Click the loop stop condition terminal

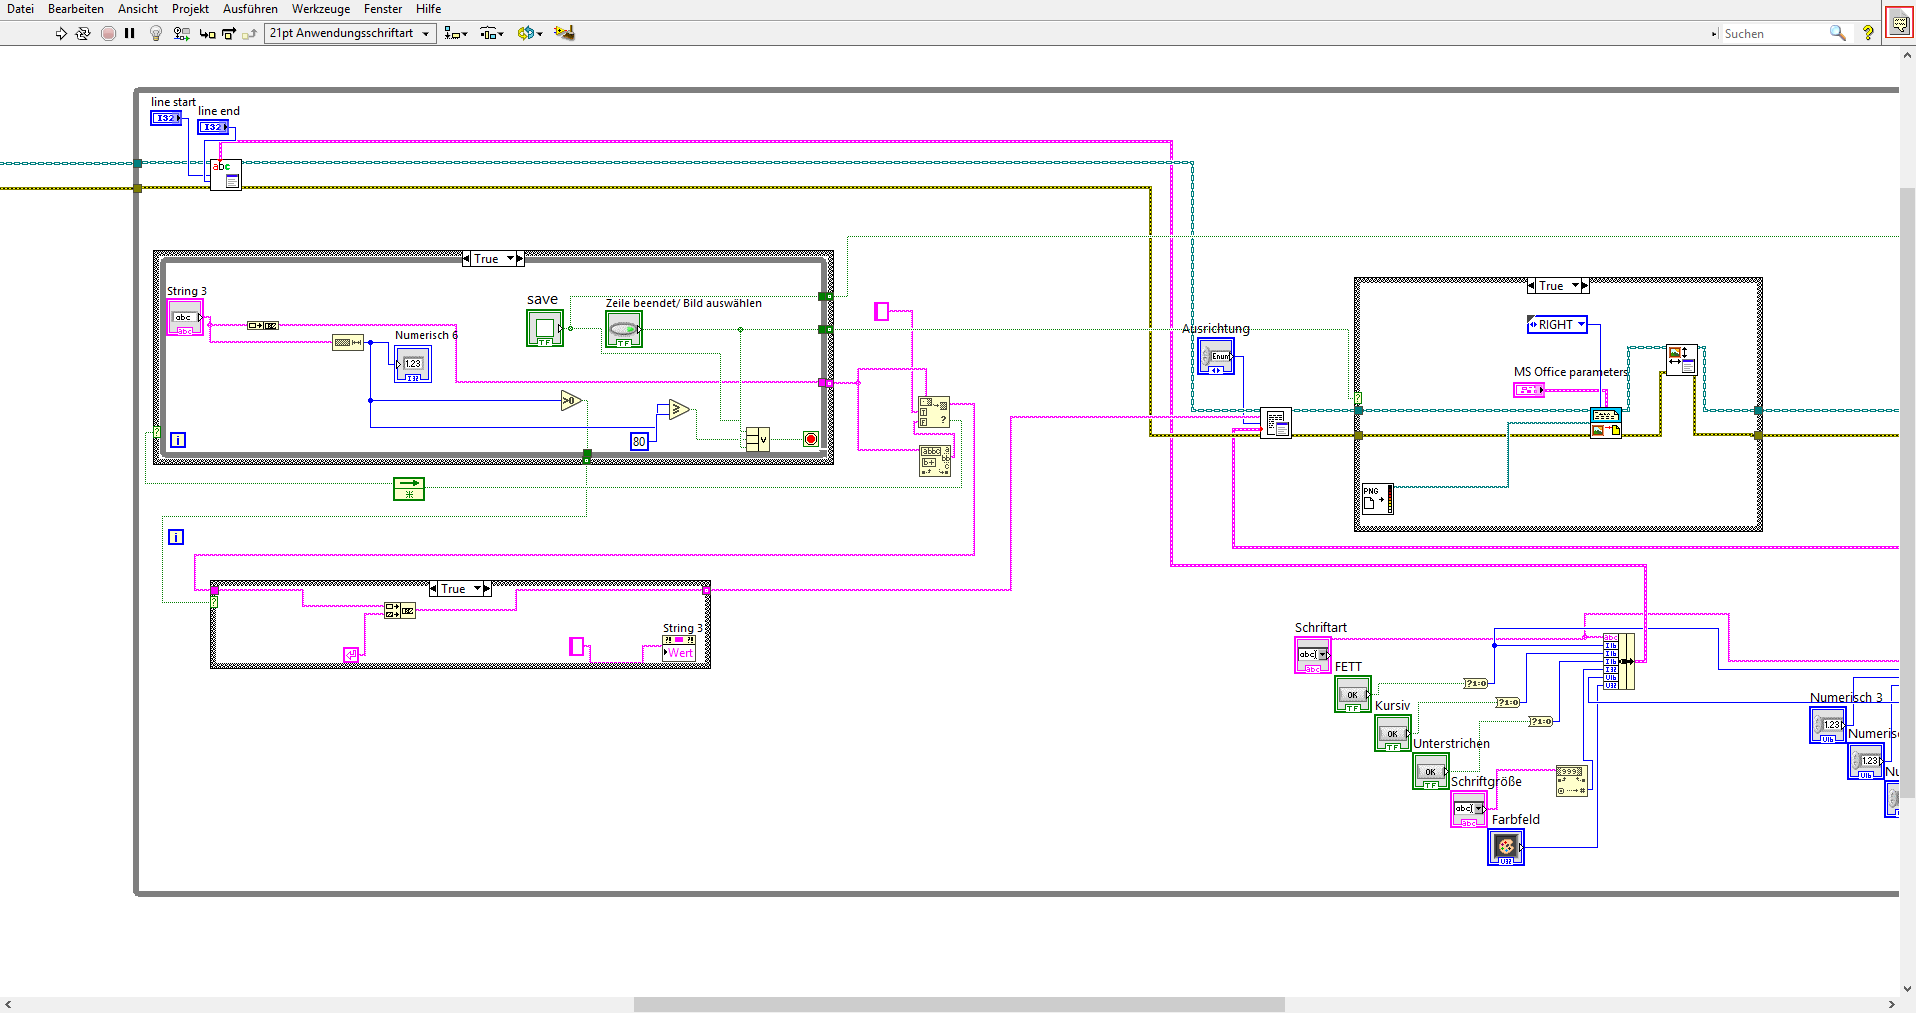click(811, 439)
